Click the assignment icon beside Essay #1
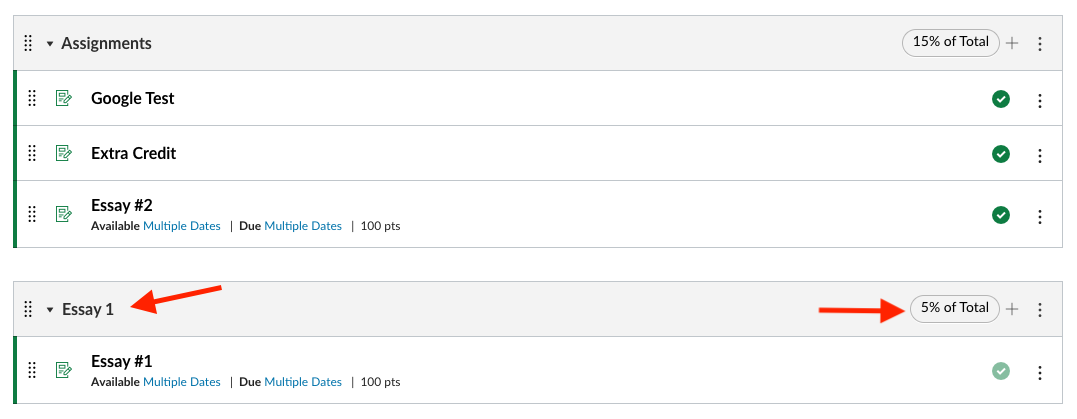The height and width of the screenshot is (419, 1077). (x=64, y=370)
